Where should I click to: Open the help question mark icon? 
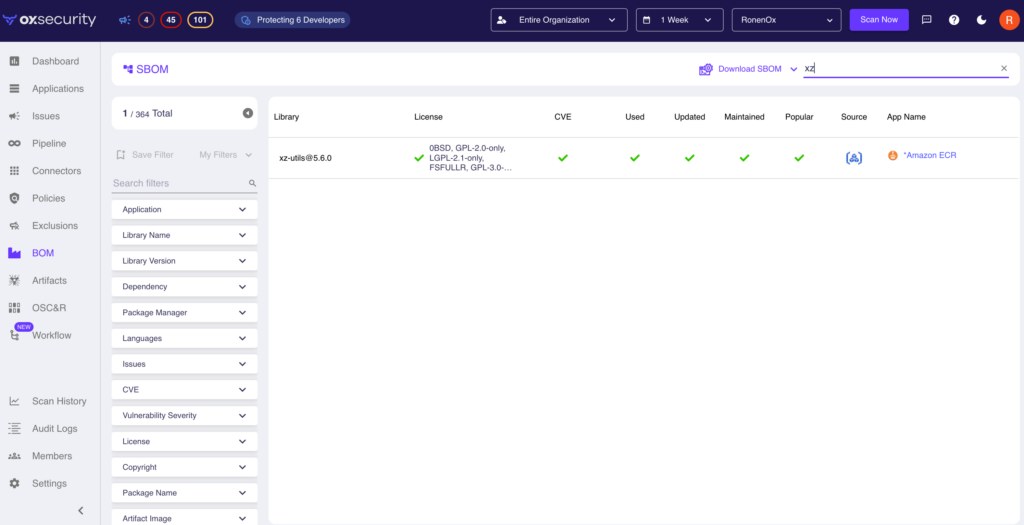tap(953, 20)
